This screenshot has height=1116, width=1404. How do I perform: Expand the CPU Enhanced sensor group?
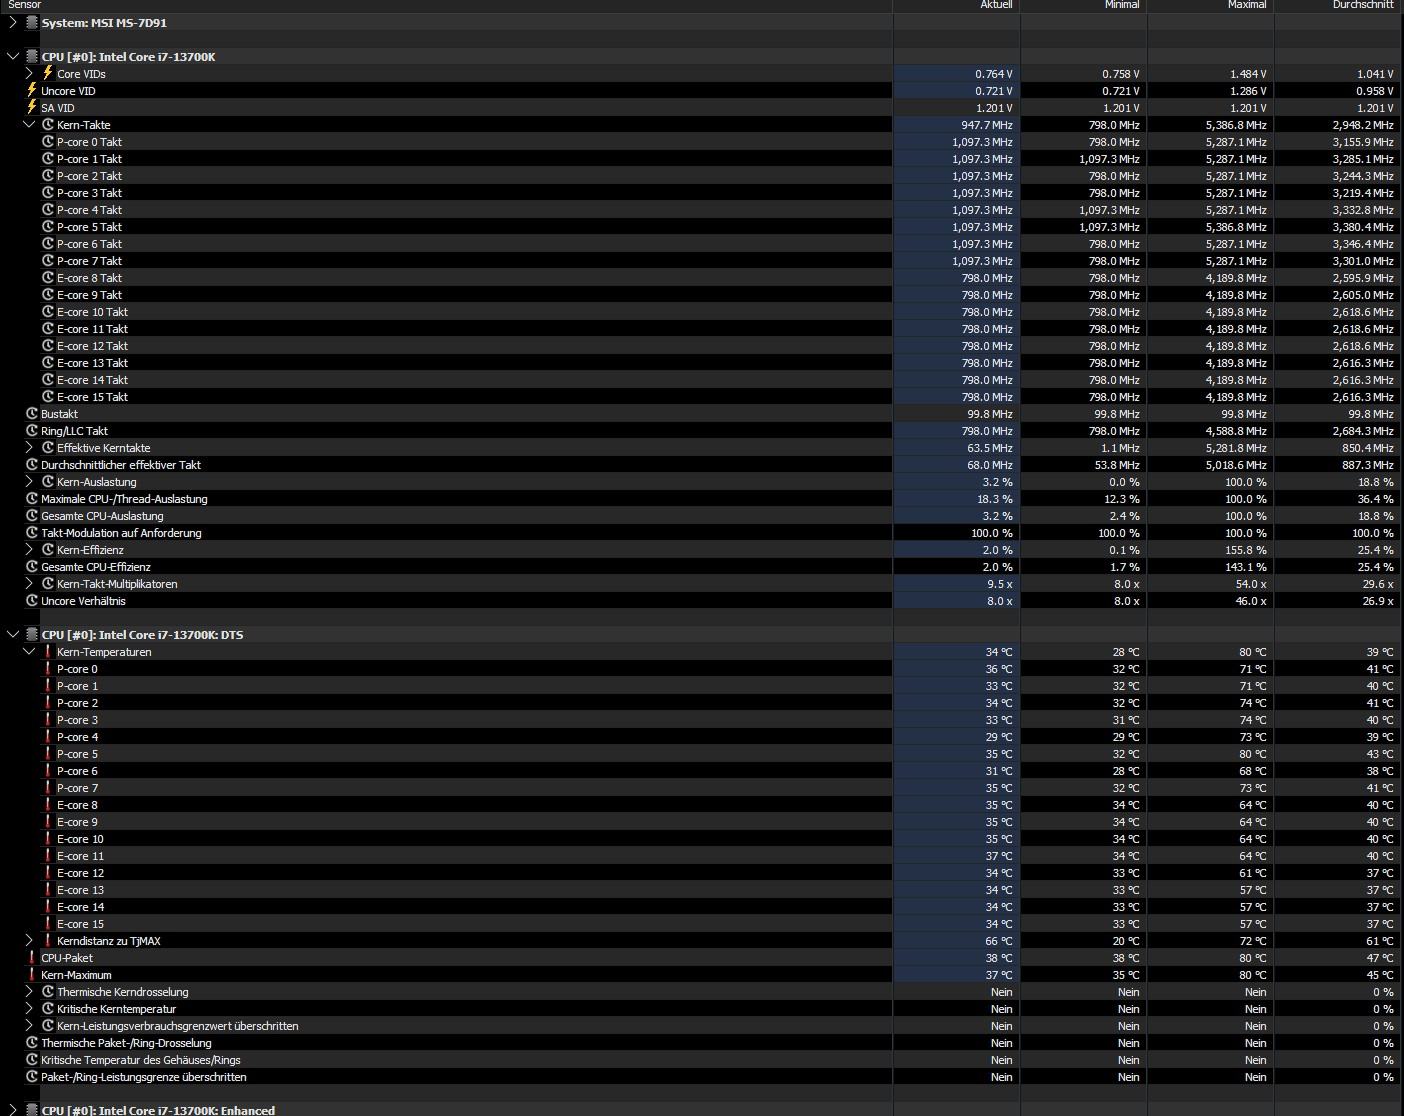pos(13,1110)
